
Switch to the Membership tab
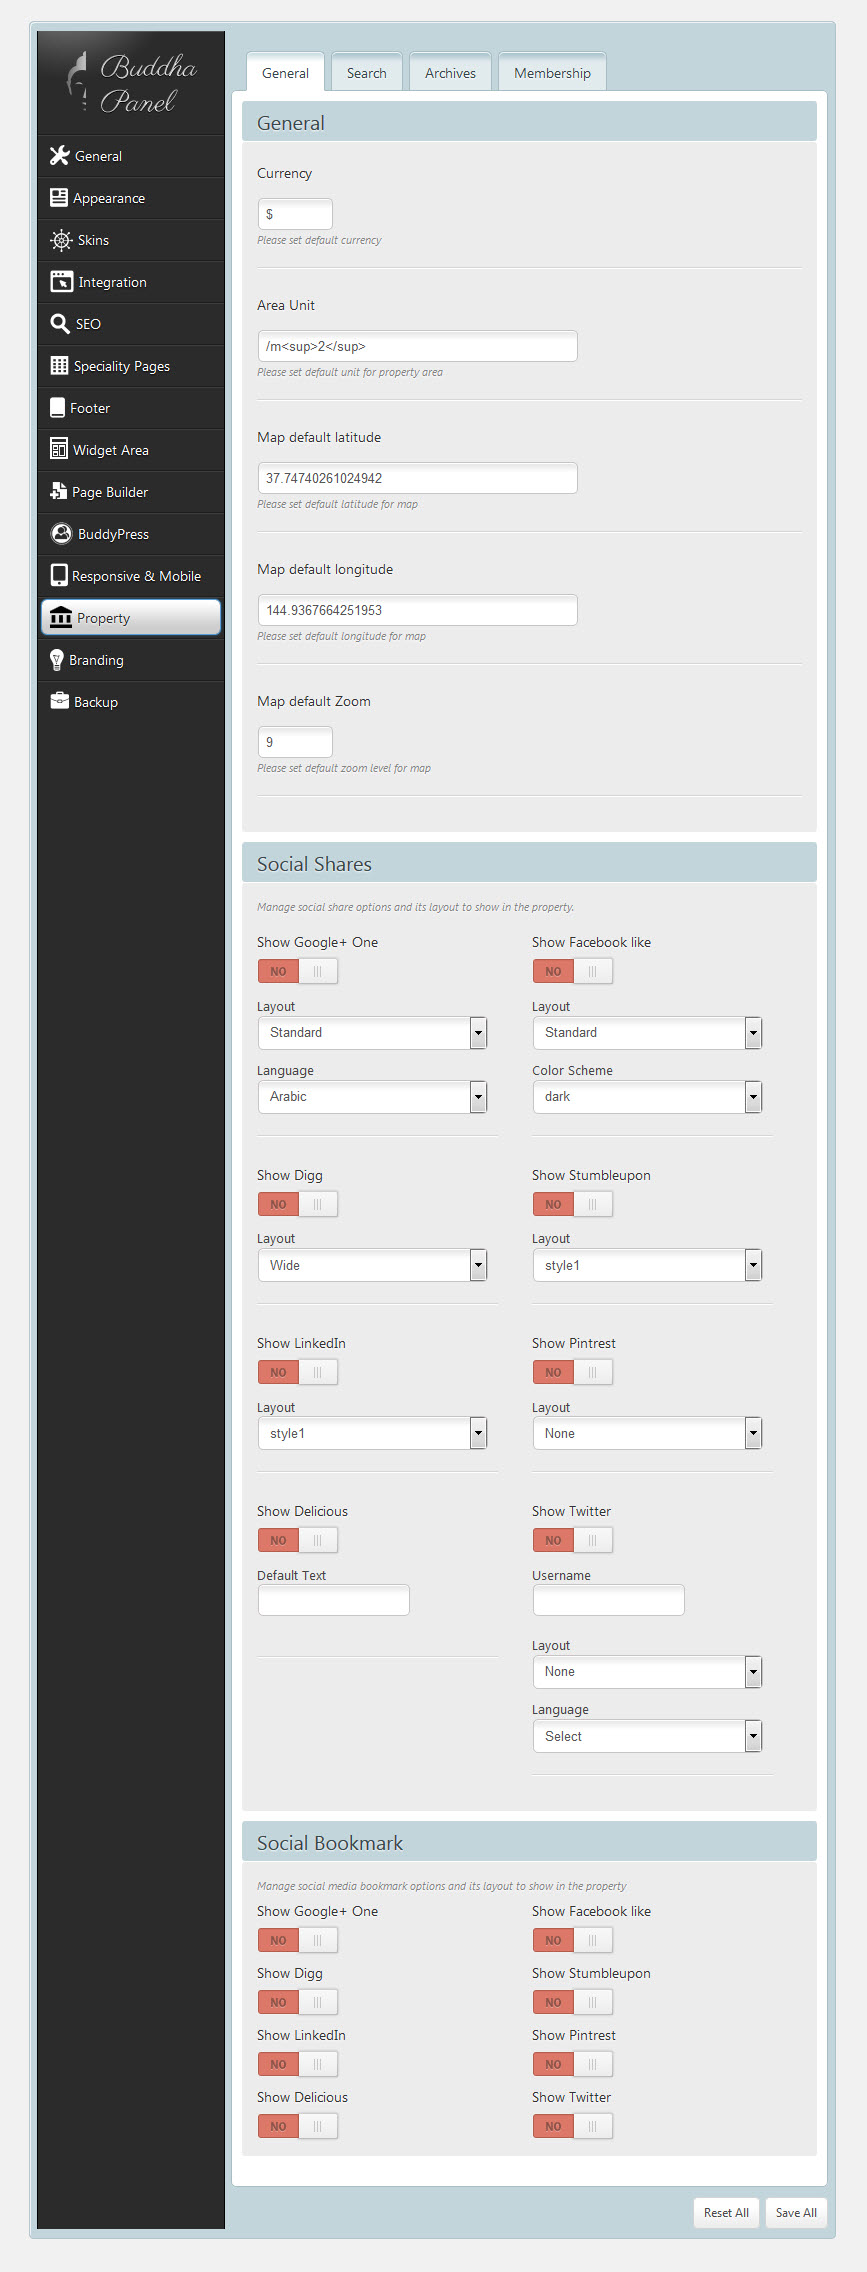tap(552, 73)
